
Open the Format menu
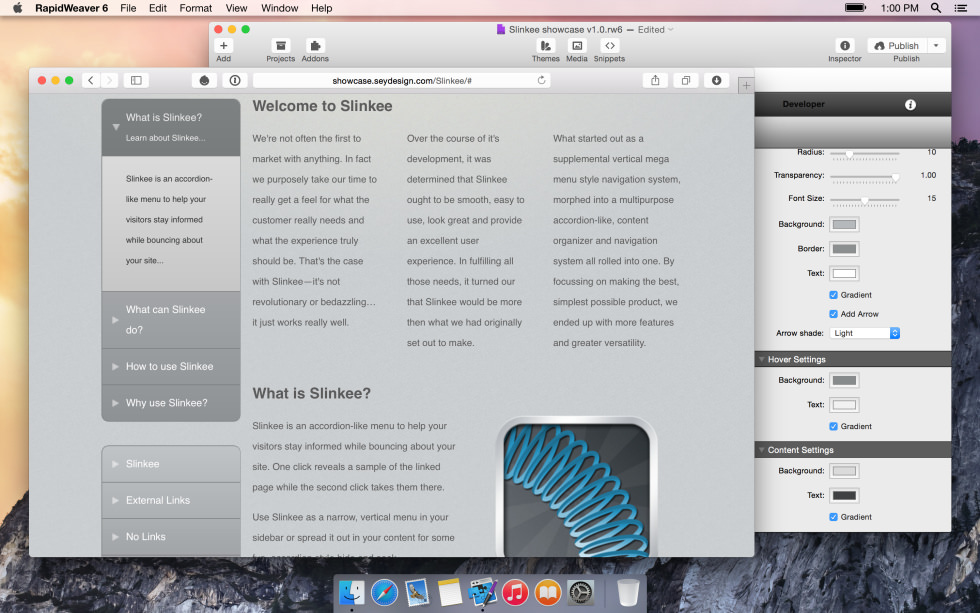tap(196, 8)
